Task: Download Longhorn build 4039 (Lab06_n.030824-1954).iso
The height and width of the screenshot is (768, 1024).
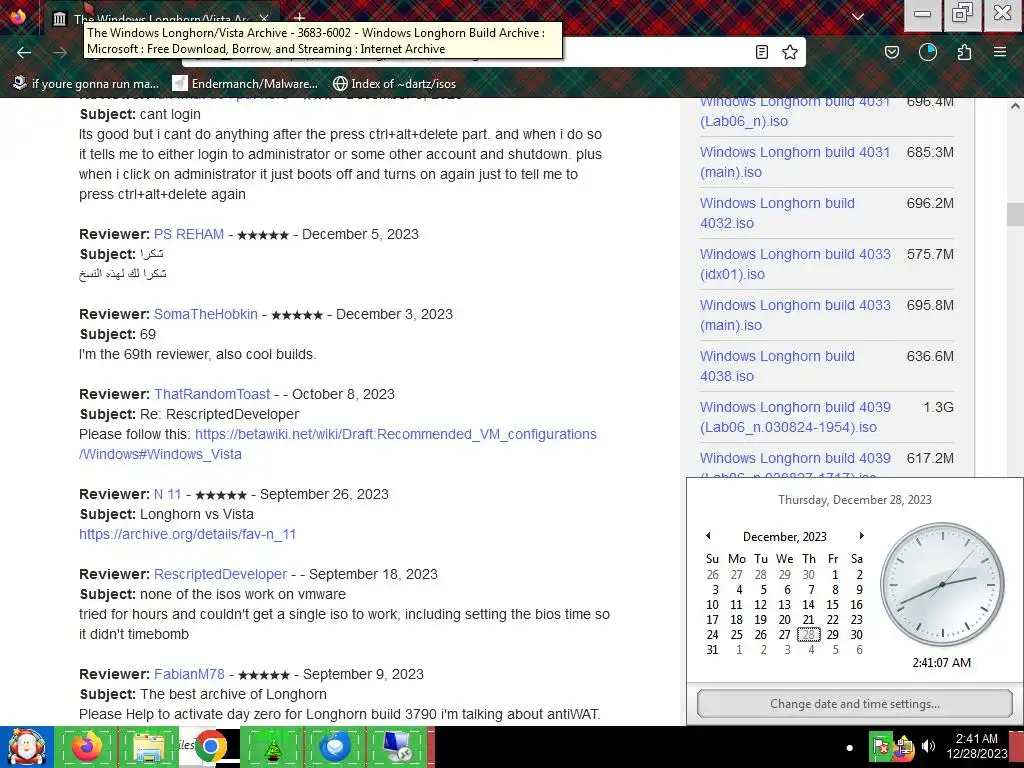Action: [795, 417]
